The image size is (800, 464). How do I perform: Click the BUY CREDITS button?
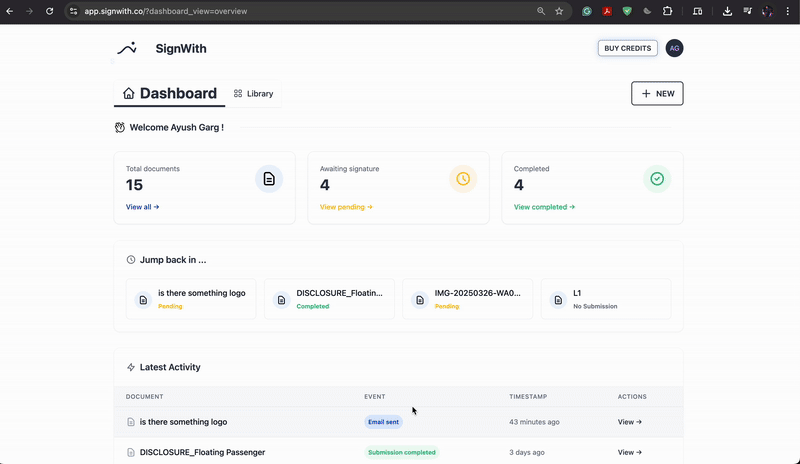(x=628, y=48)
